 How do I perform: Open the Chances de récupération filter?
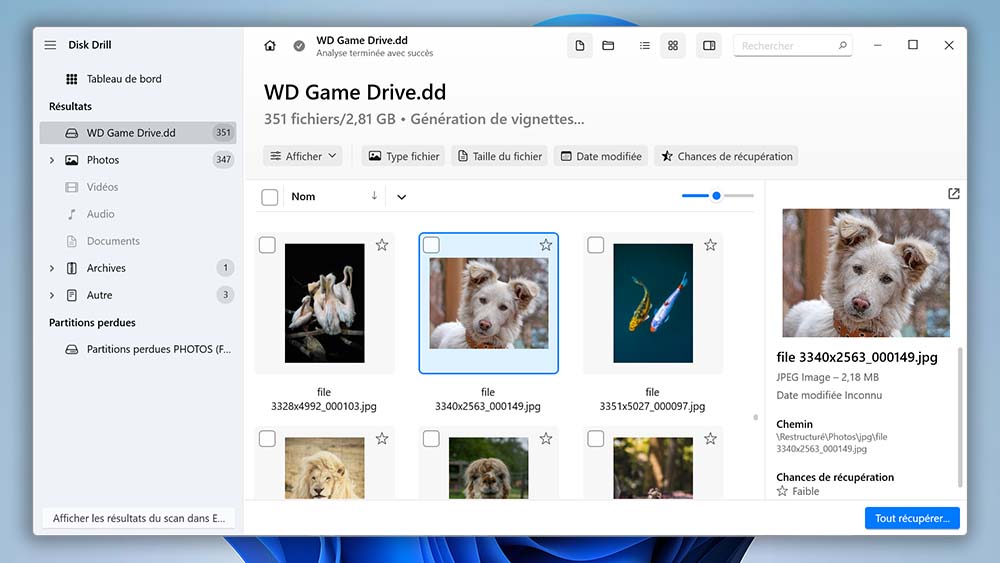pos(726,156)
